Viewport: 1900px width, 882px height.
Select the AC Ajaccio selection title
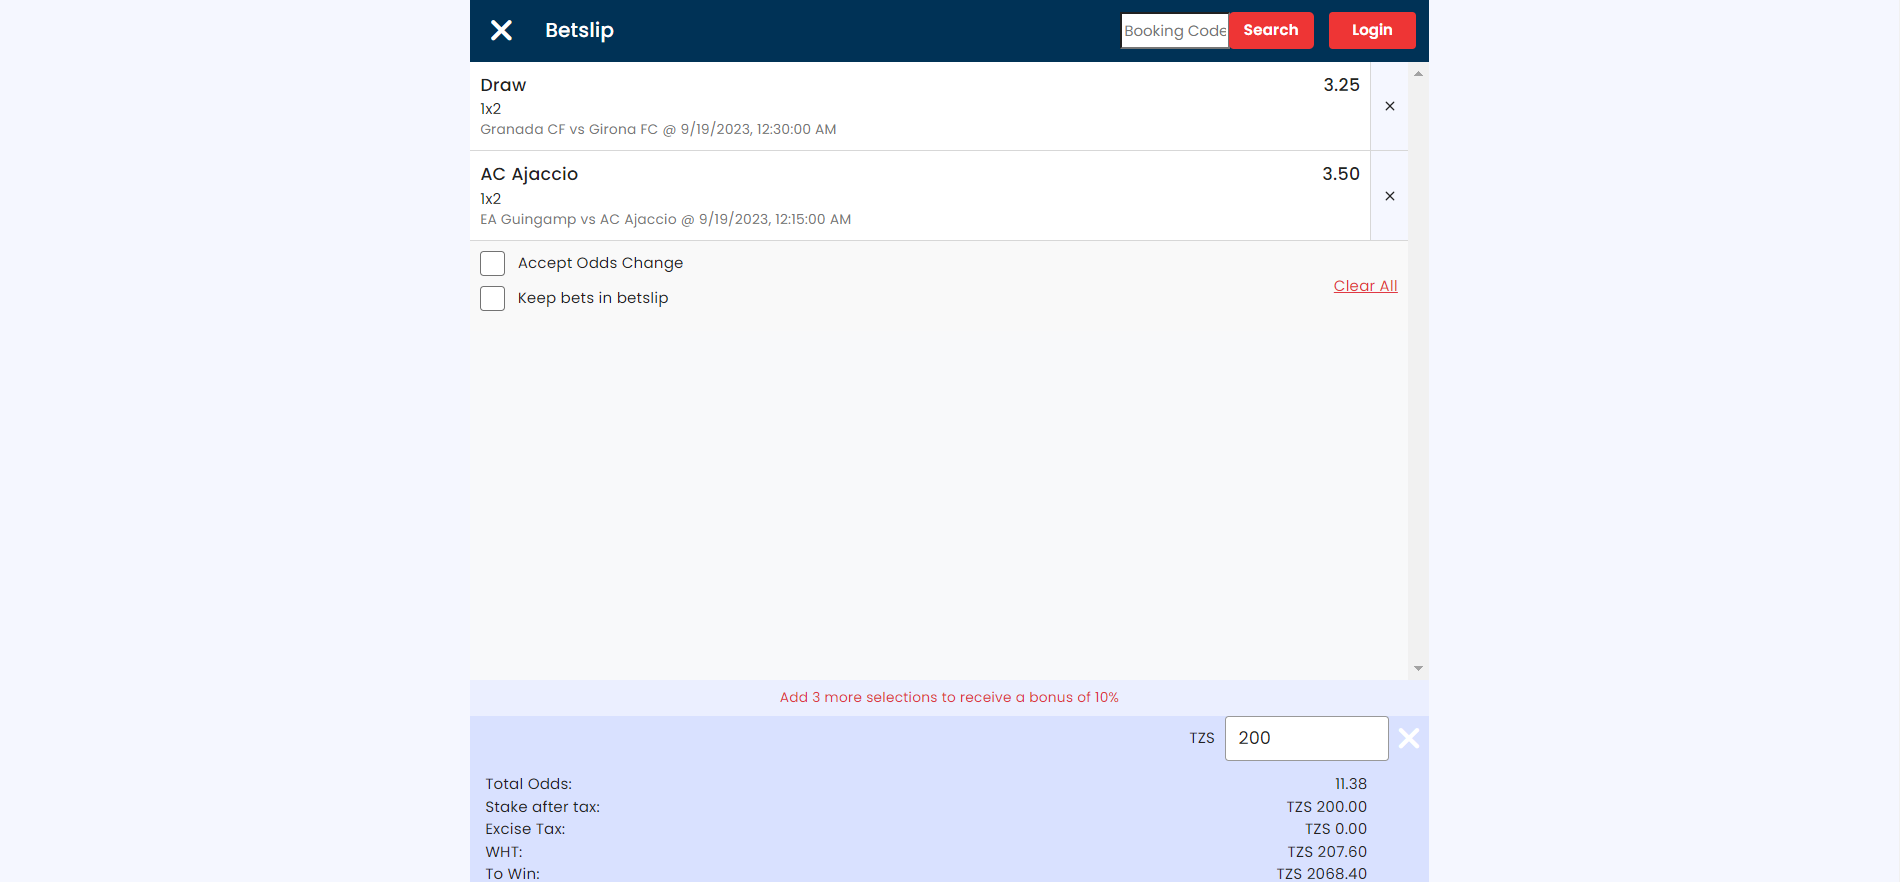(529, 174)
